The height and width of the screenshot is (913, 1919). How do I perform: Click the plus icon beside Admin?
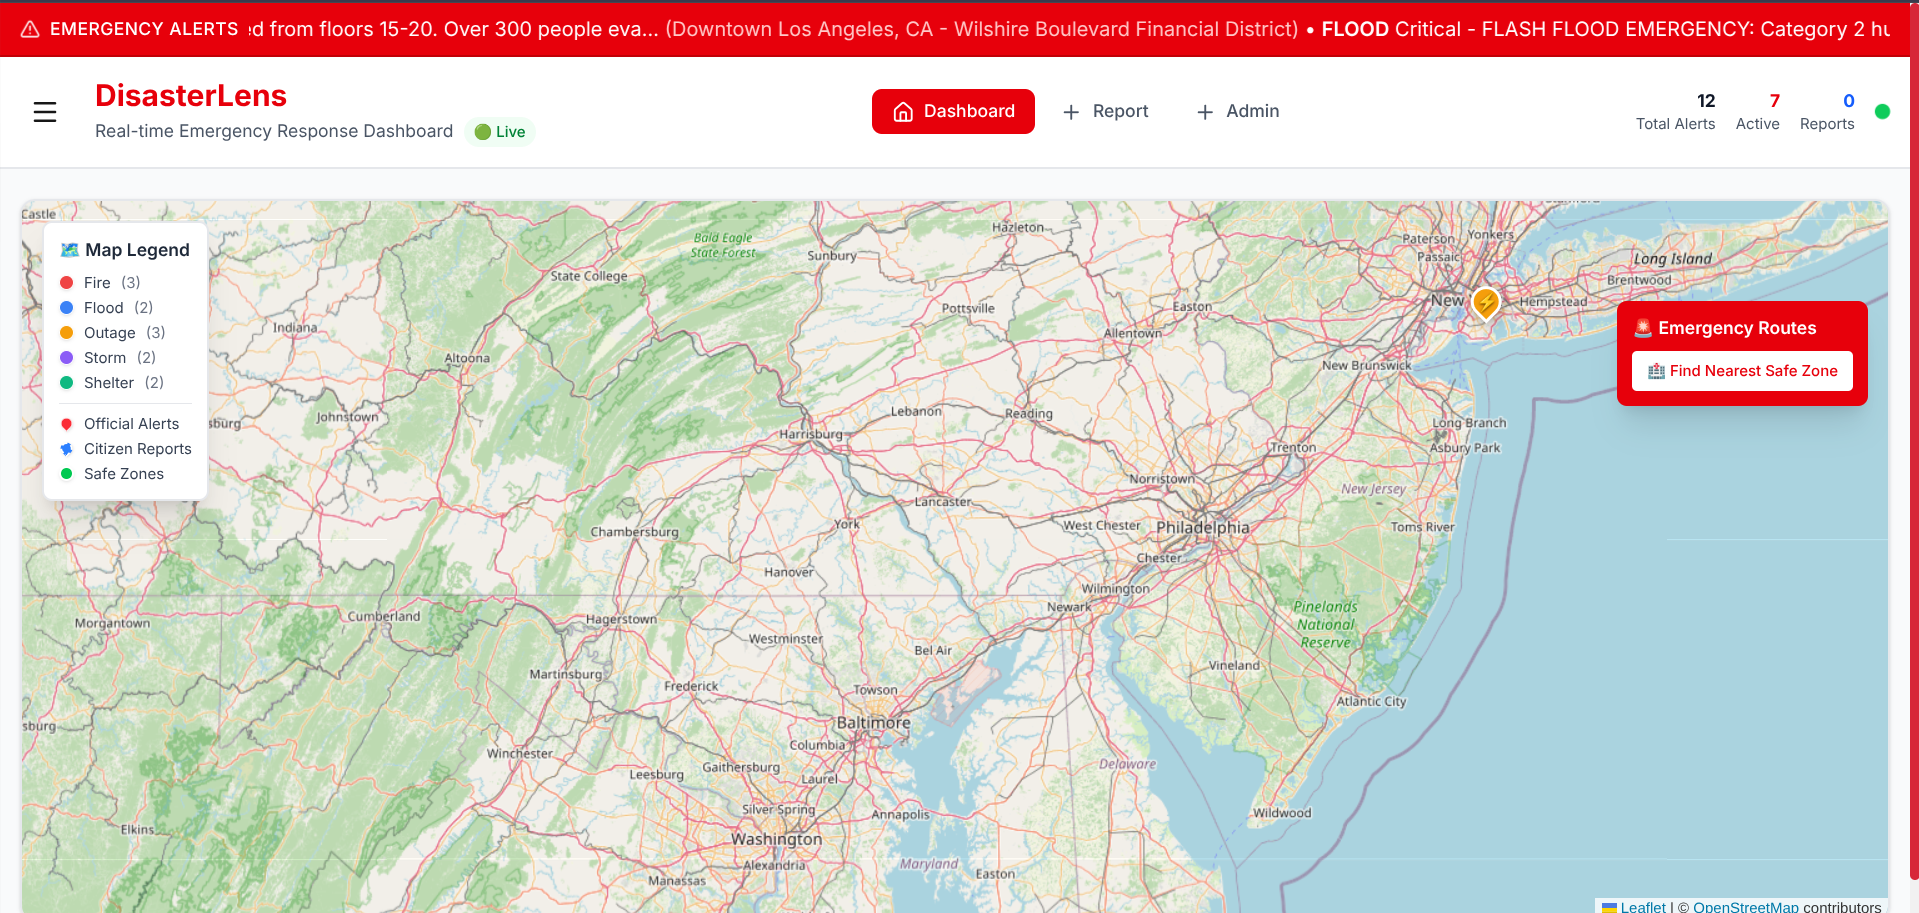[1205, 112]
